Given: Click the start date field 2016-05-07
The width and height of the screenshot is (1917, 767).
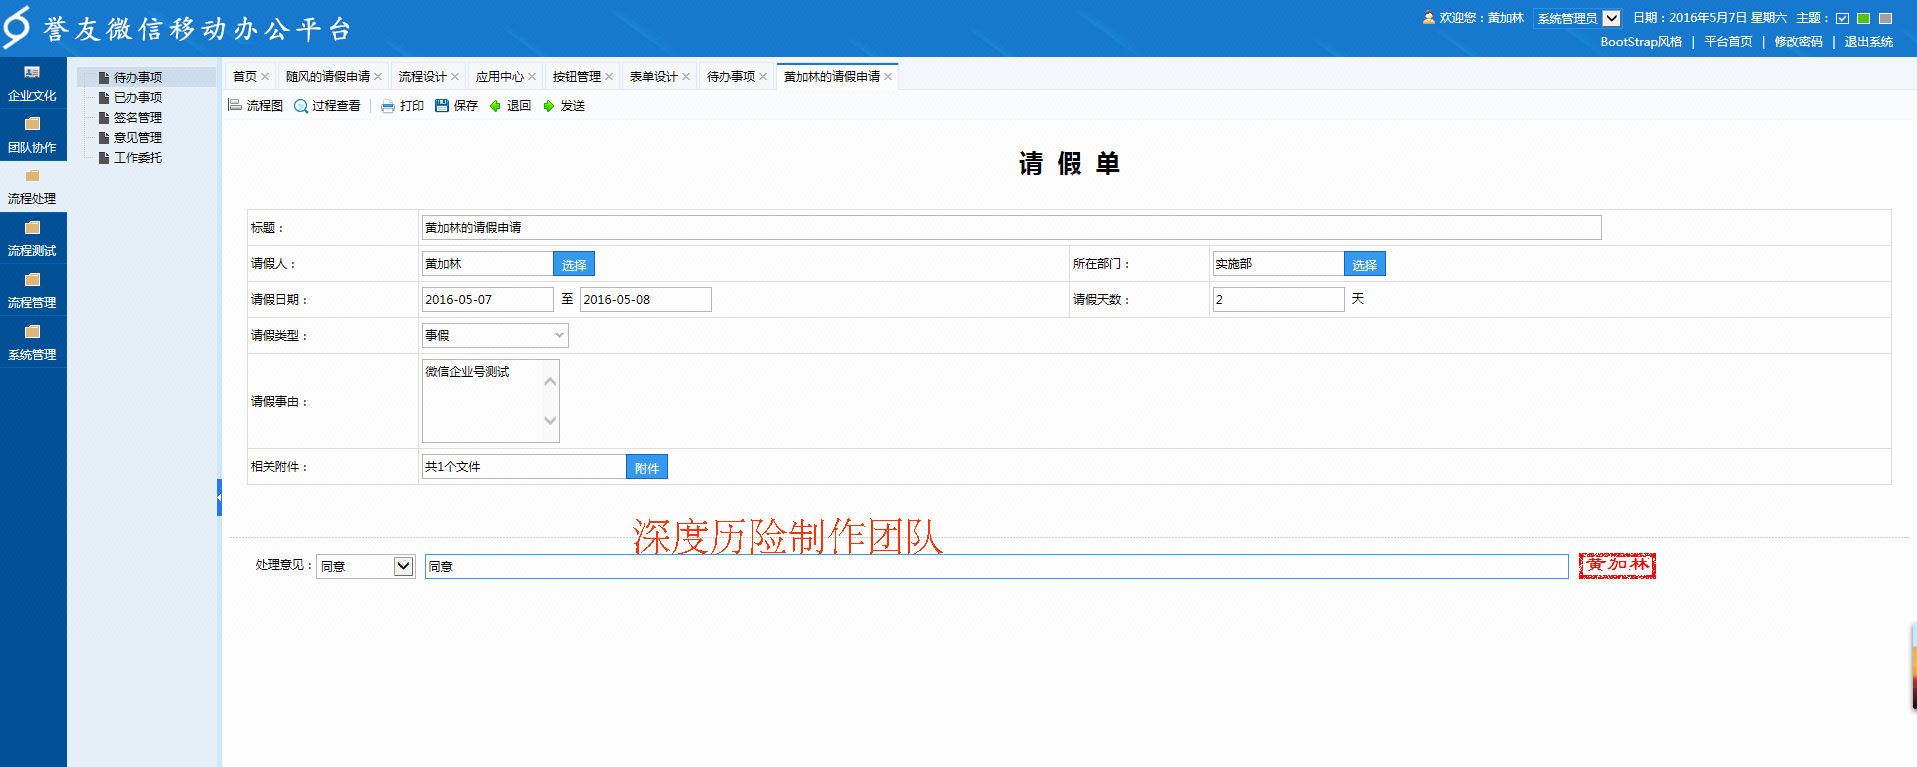Looking at the screenshot, I should click(488, 300).
